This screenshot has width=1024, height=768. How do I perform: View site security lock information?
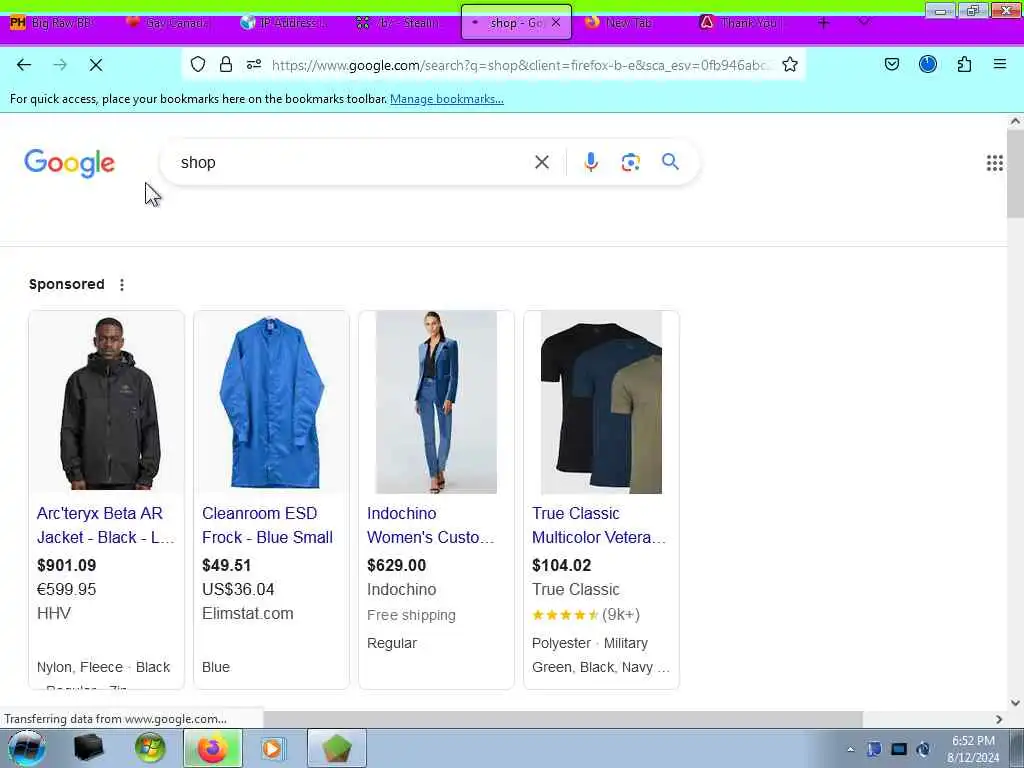pyautogui.click(x=226, y=64)
